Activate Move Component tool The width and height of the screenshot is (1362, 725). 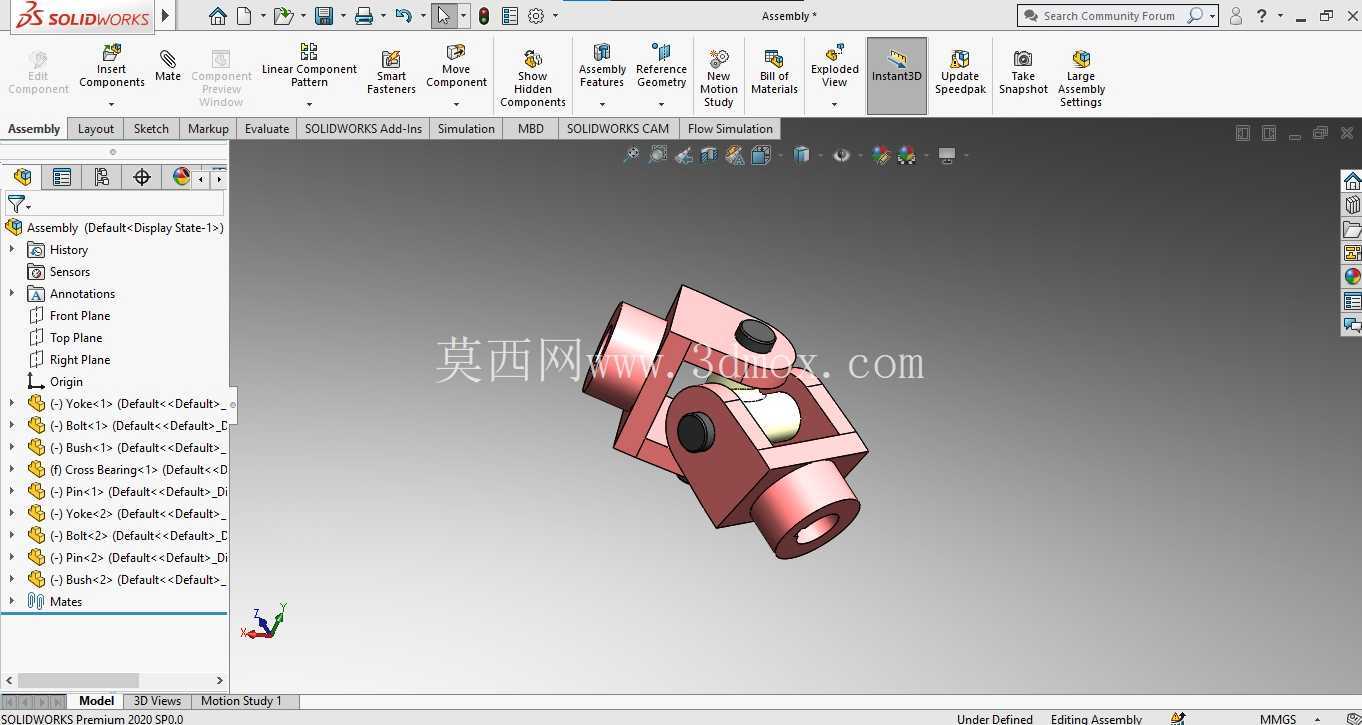click(456, 65)
